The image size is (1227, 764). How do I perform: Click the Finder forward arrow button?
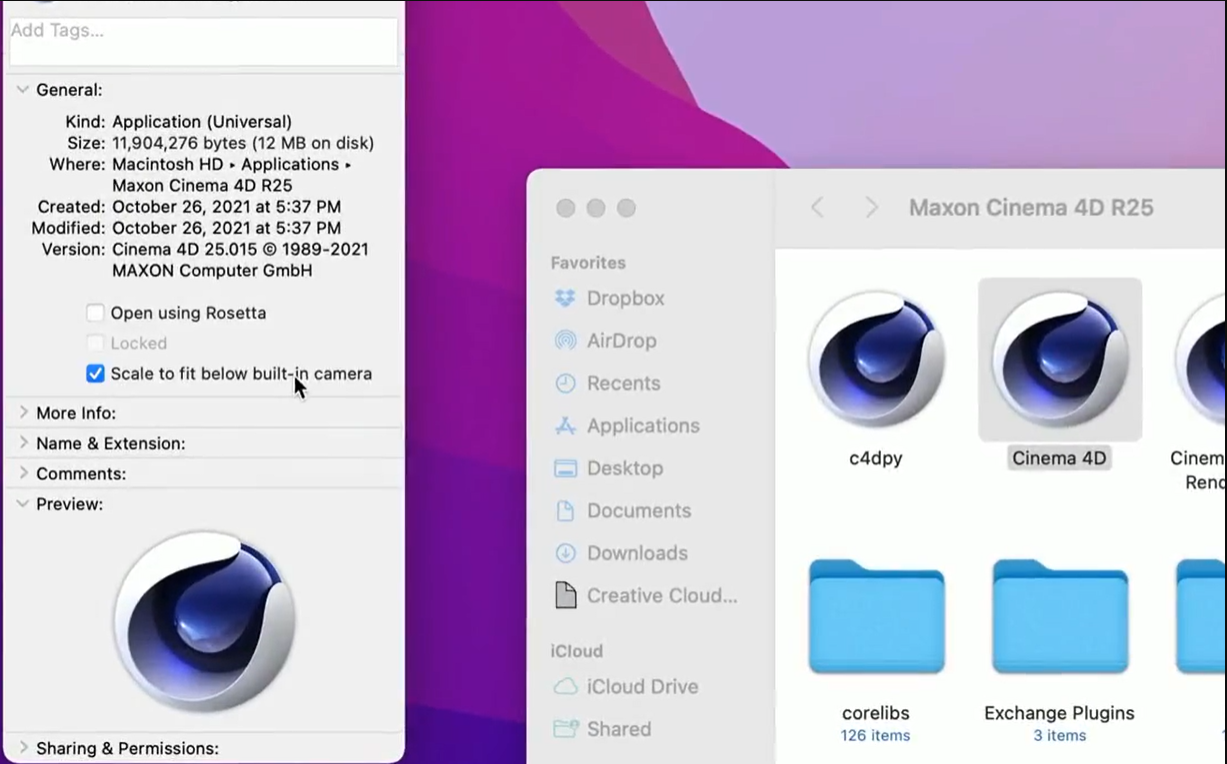click(871, 208)
